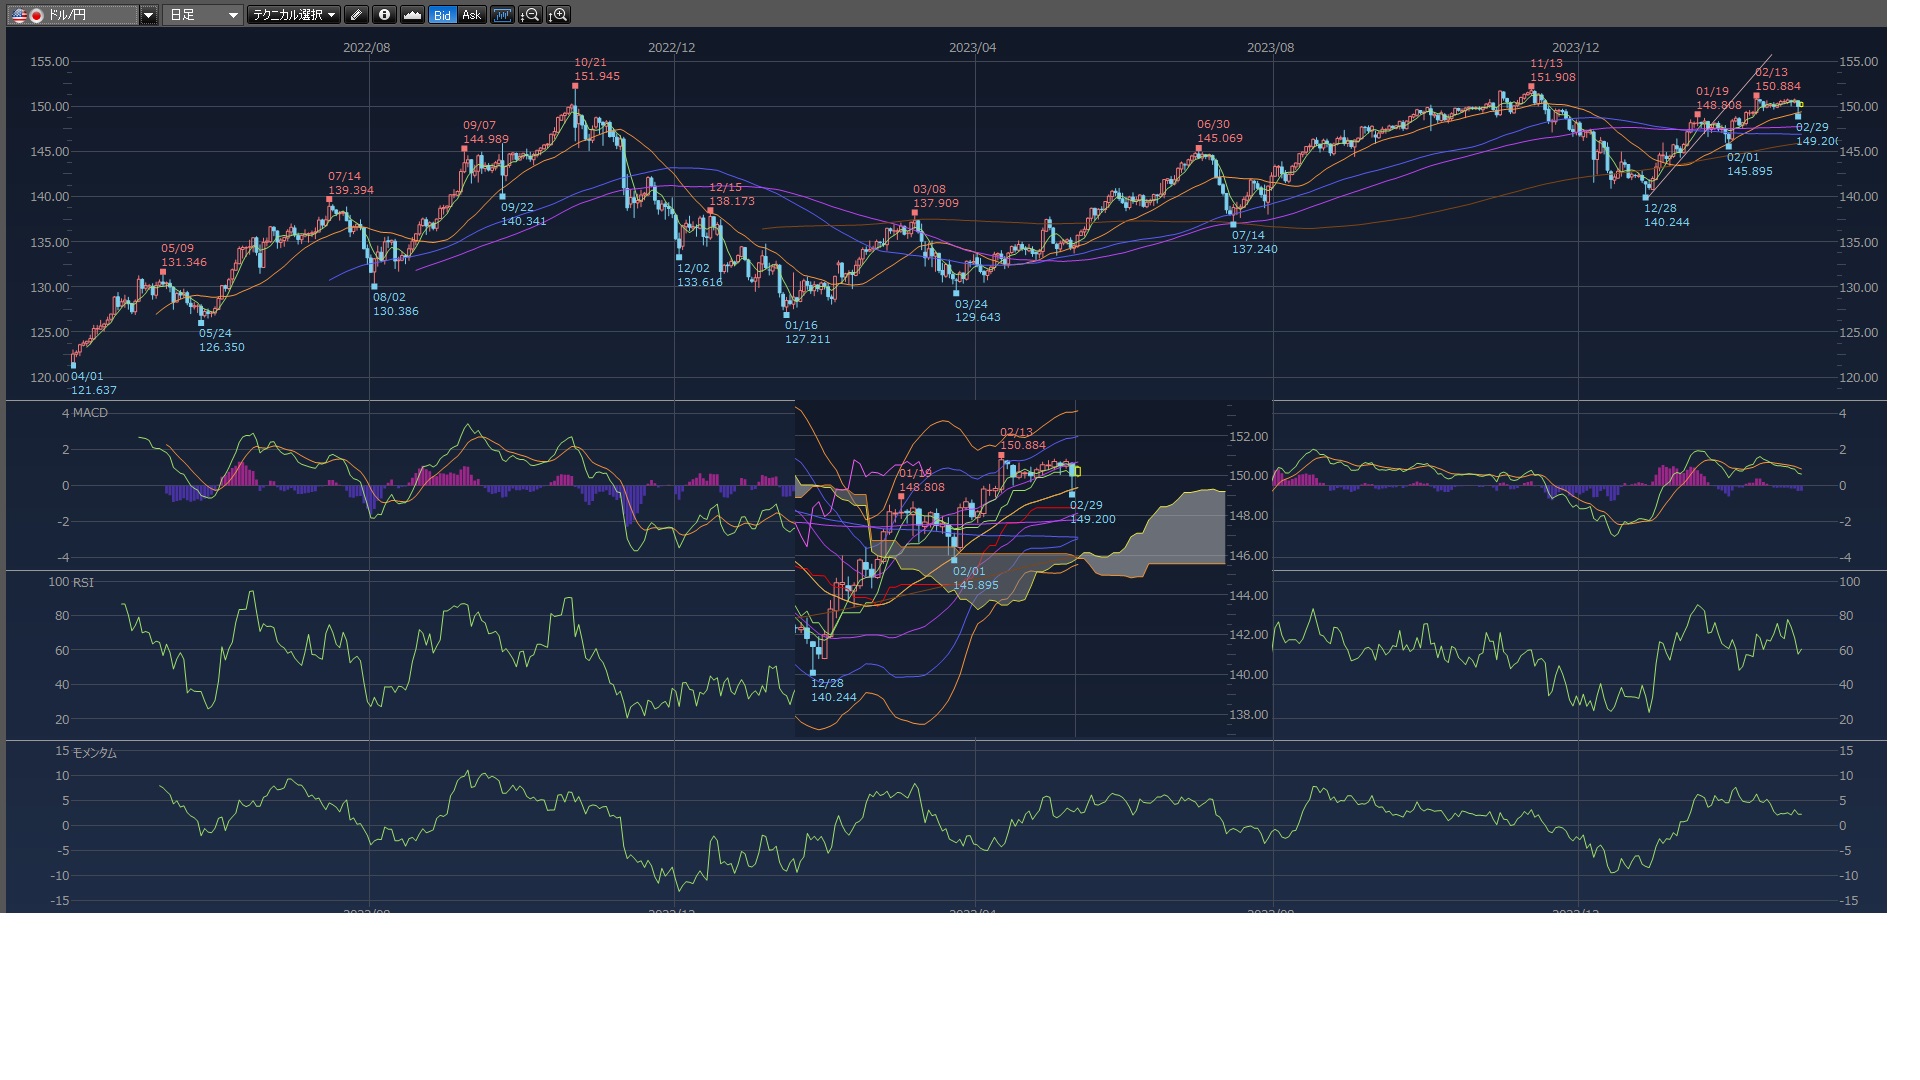
Task: Click the info (i) icon
Action: coord(384,15)
